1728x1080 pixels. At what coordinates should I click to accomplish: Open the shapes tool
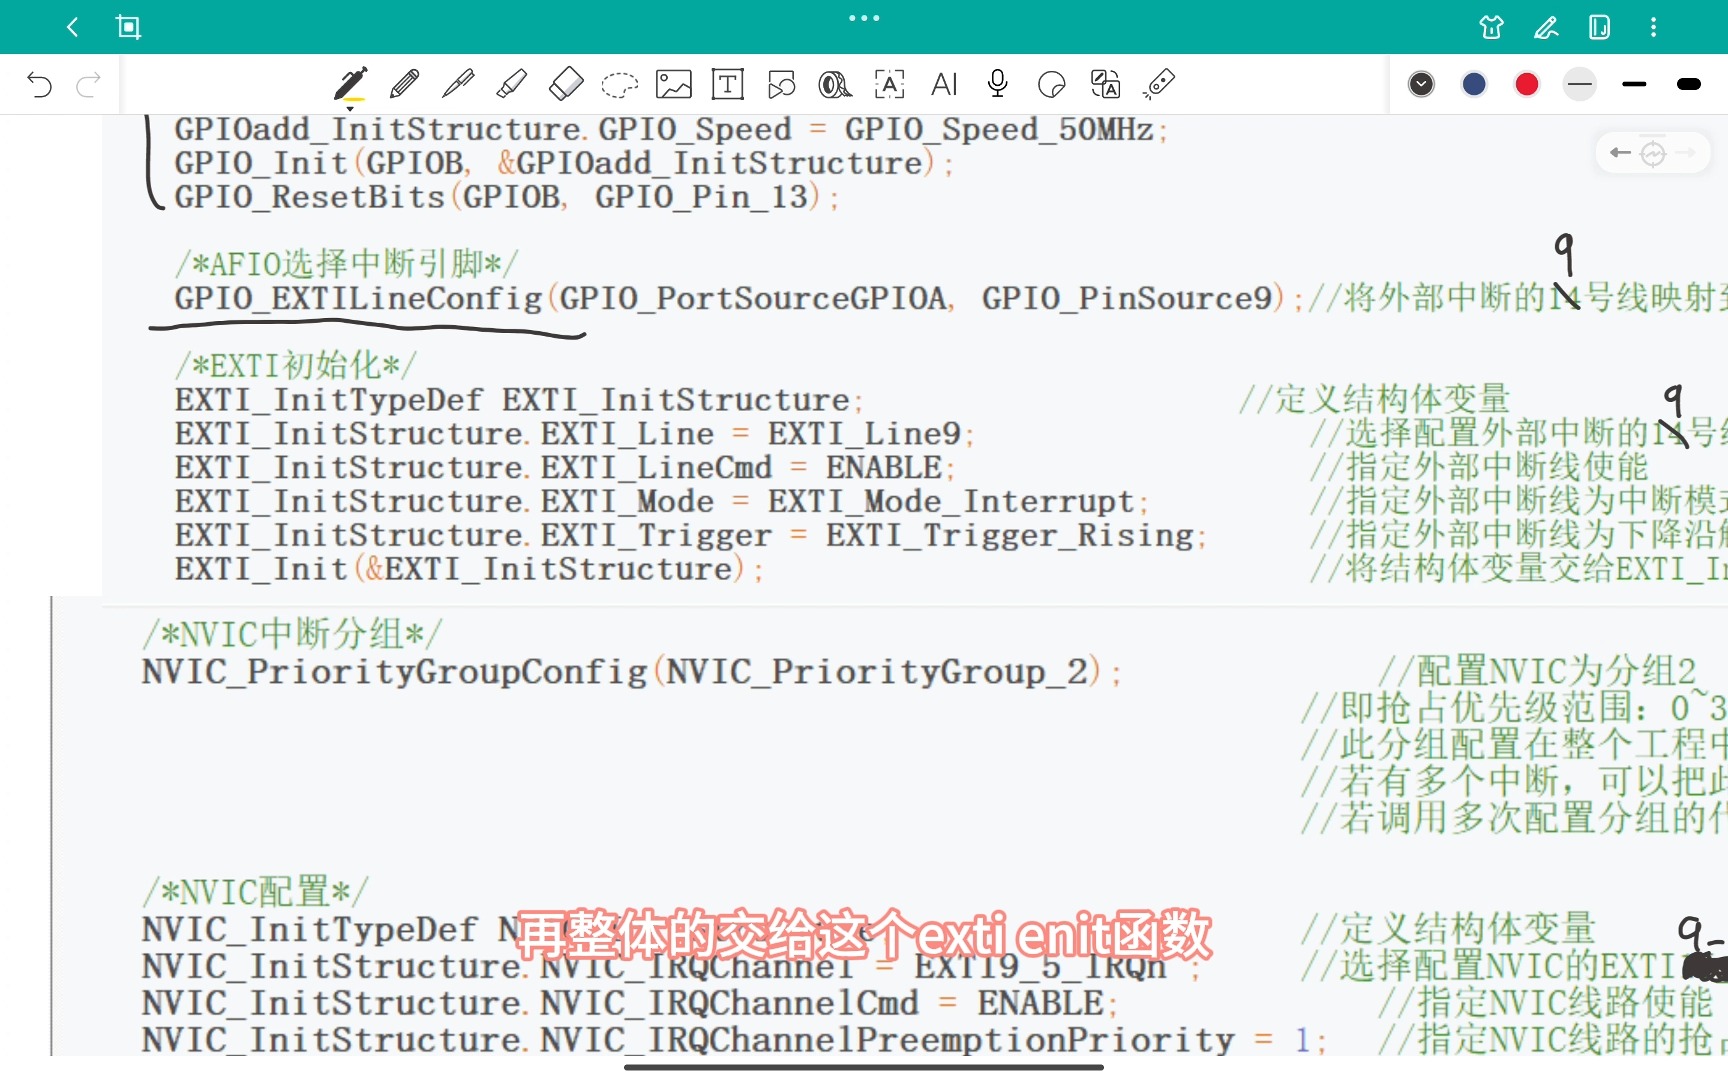782,84
